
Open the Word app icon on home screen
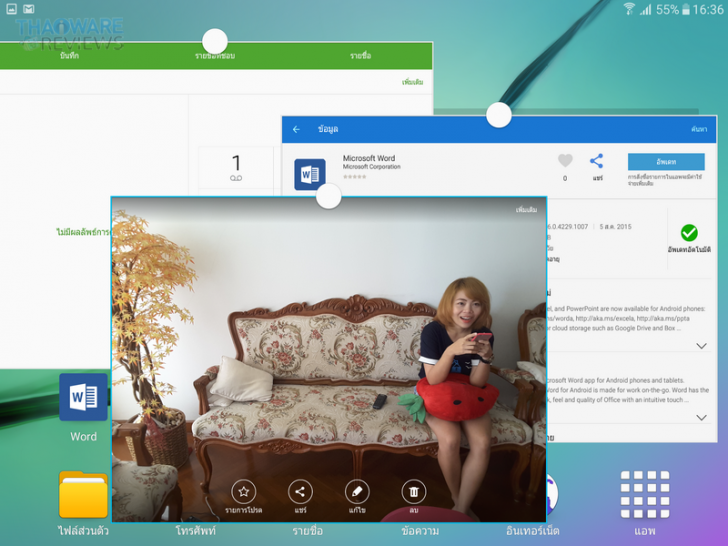pyautogui.click(x=84, y=397)
